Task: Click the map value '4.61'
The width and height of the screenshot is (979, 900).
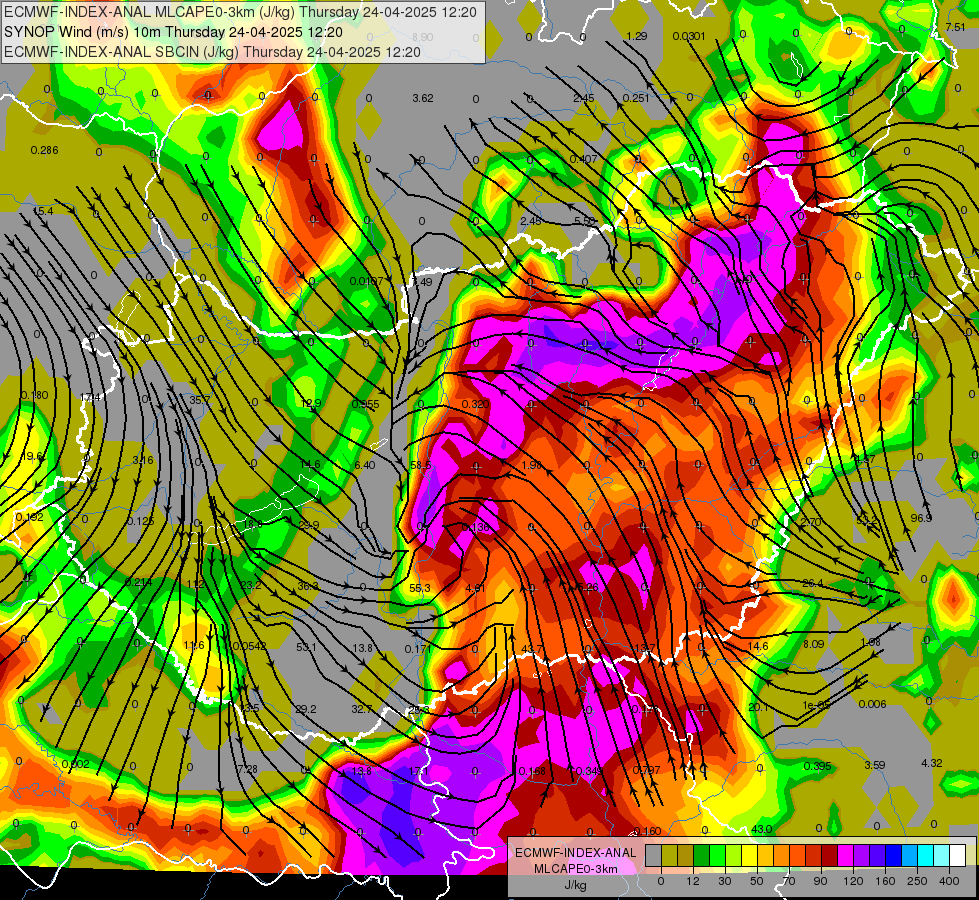Action: [x=476, y=588]
